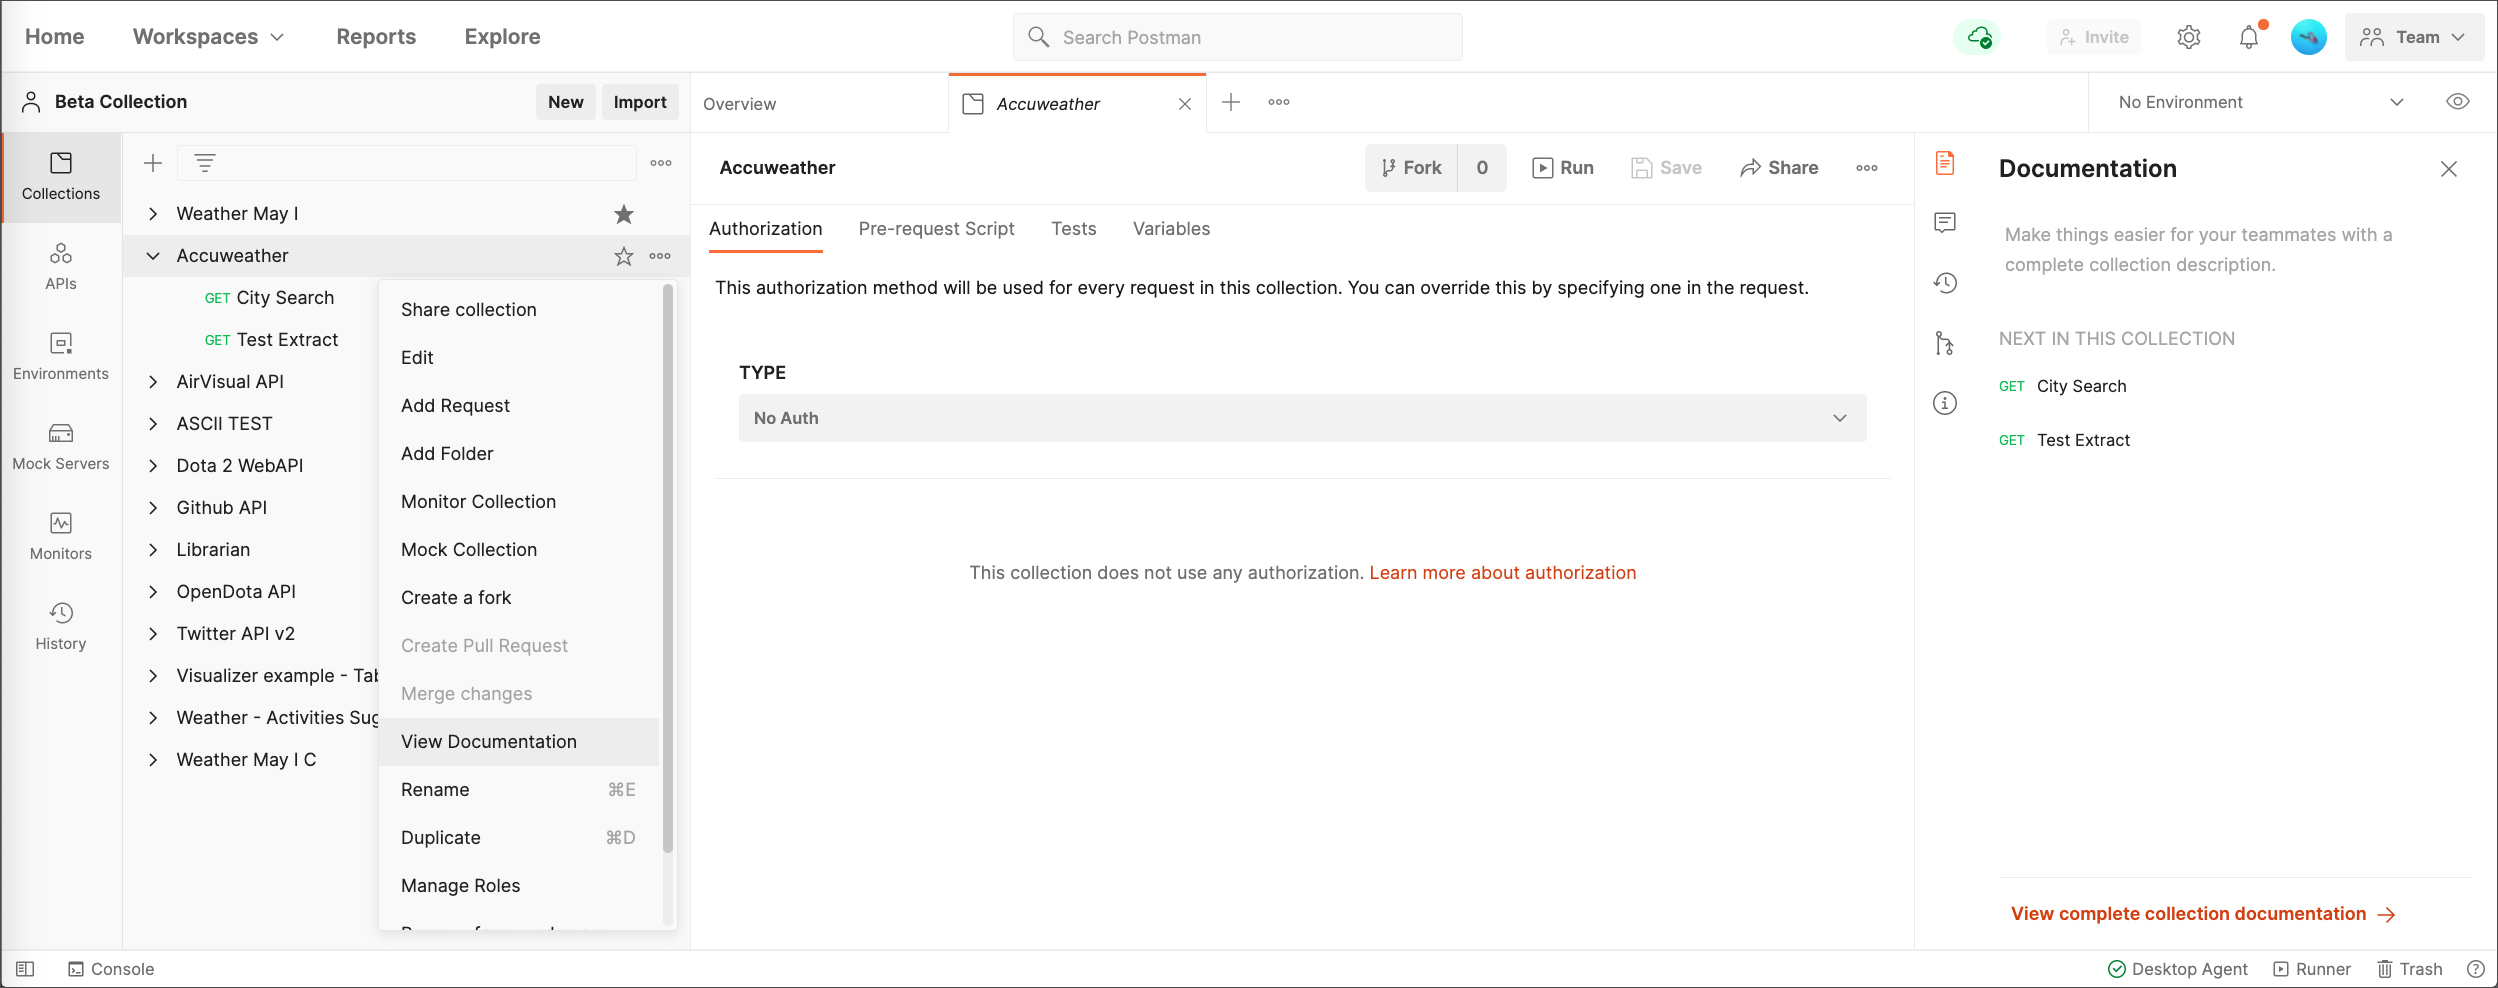The width and height of the screenshot is (2498, 988).
Task: Switch to the Variables tab
Action: click(1171, 229)
